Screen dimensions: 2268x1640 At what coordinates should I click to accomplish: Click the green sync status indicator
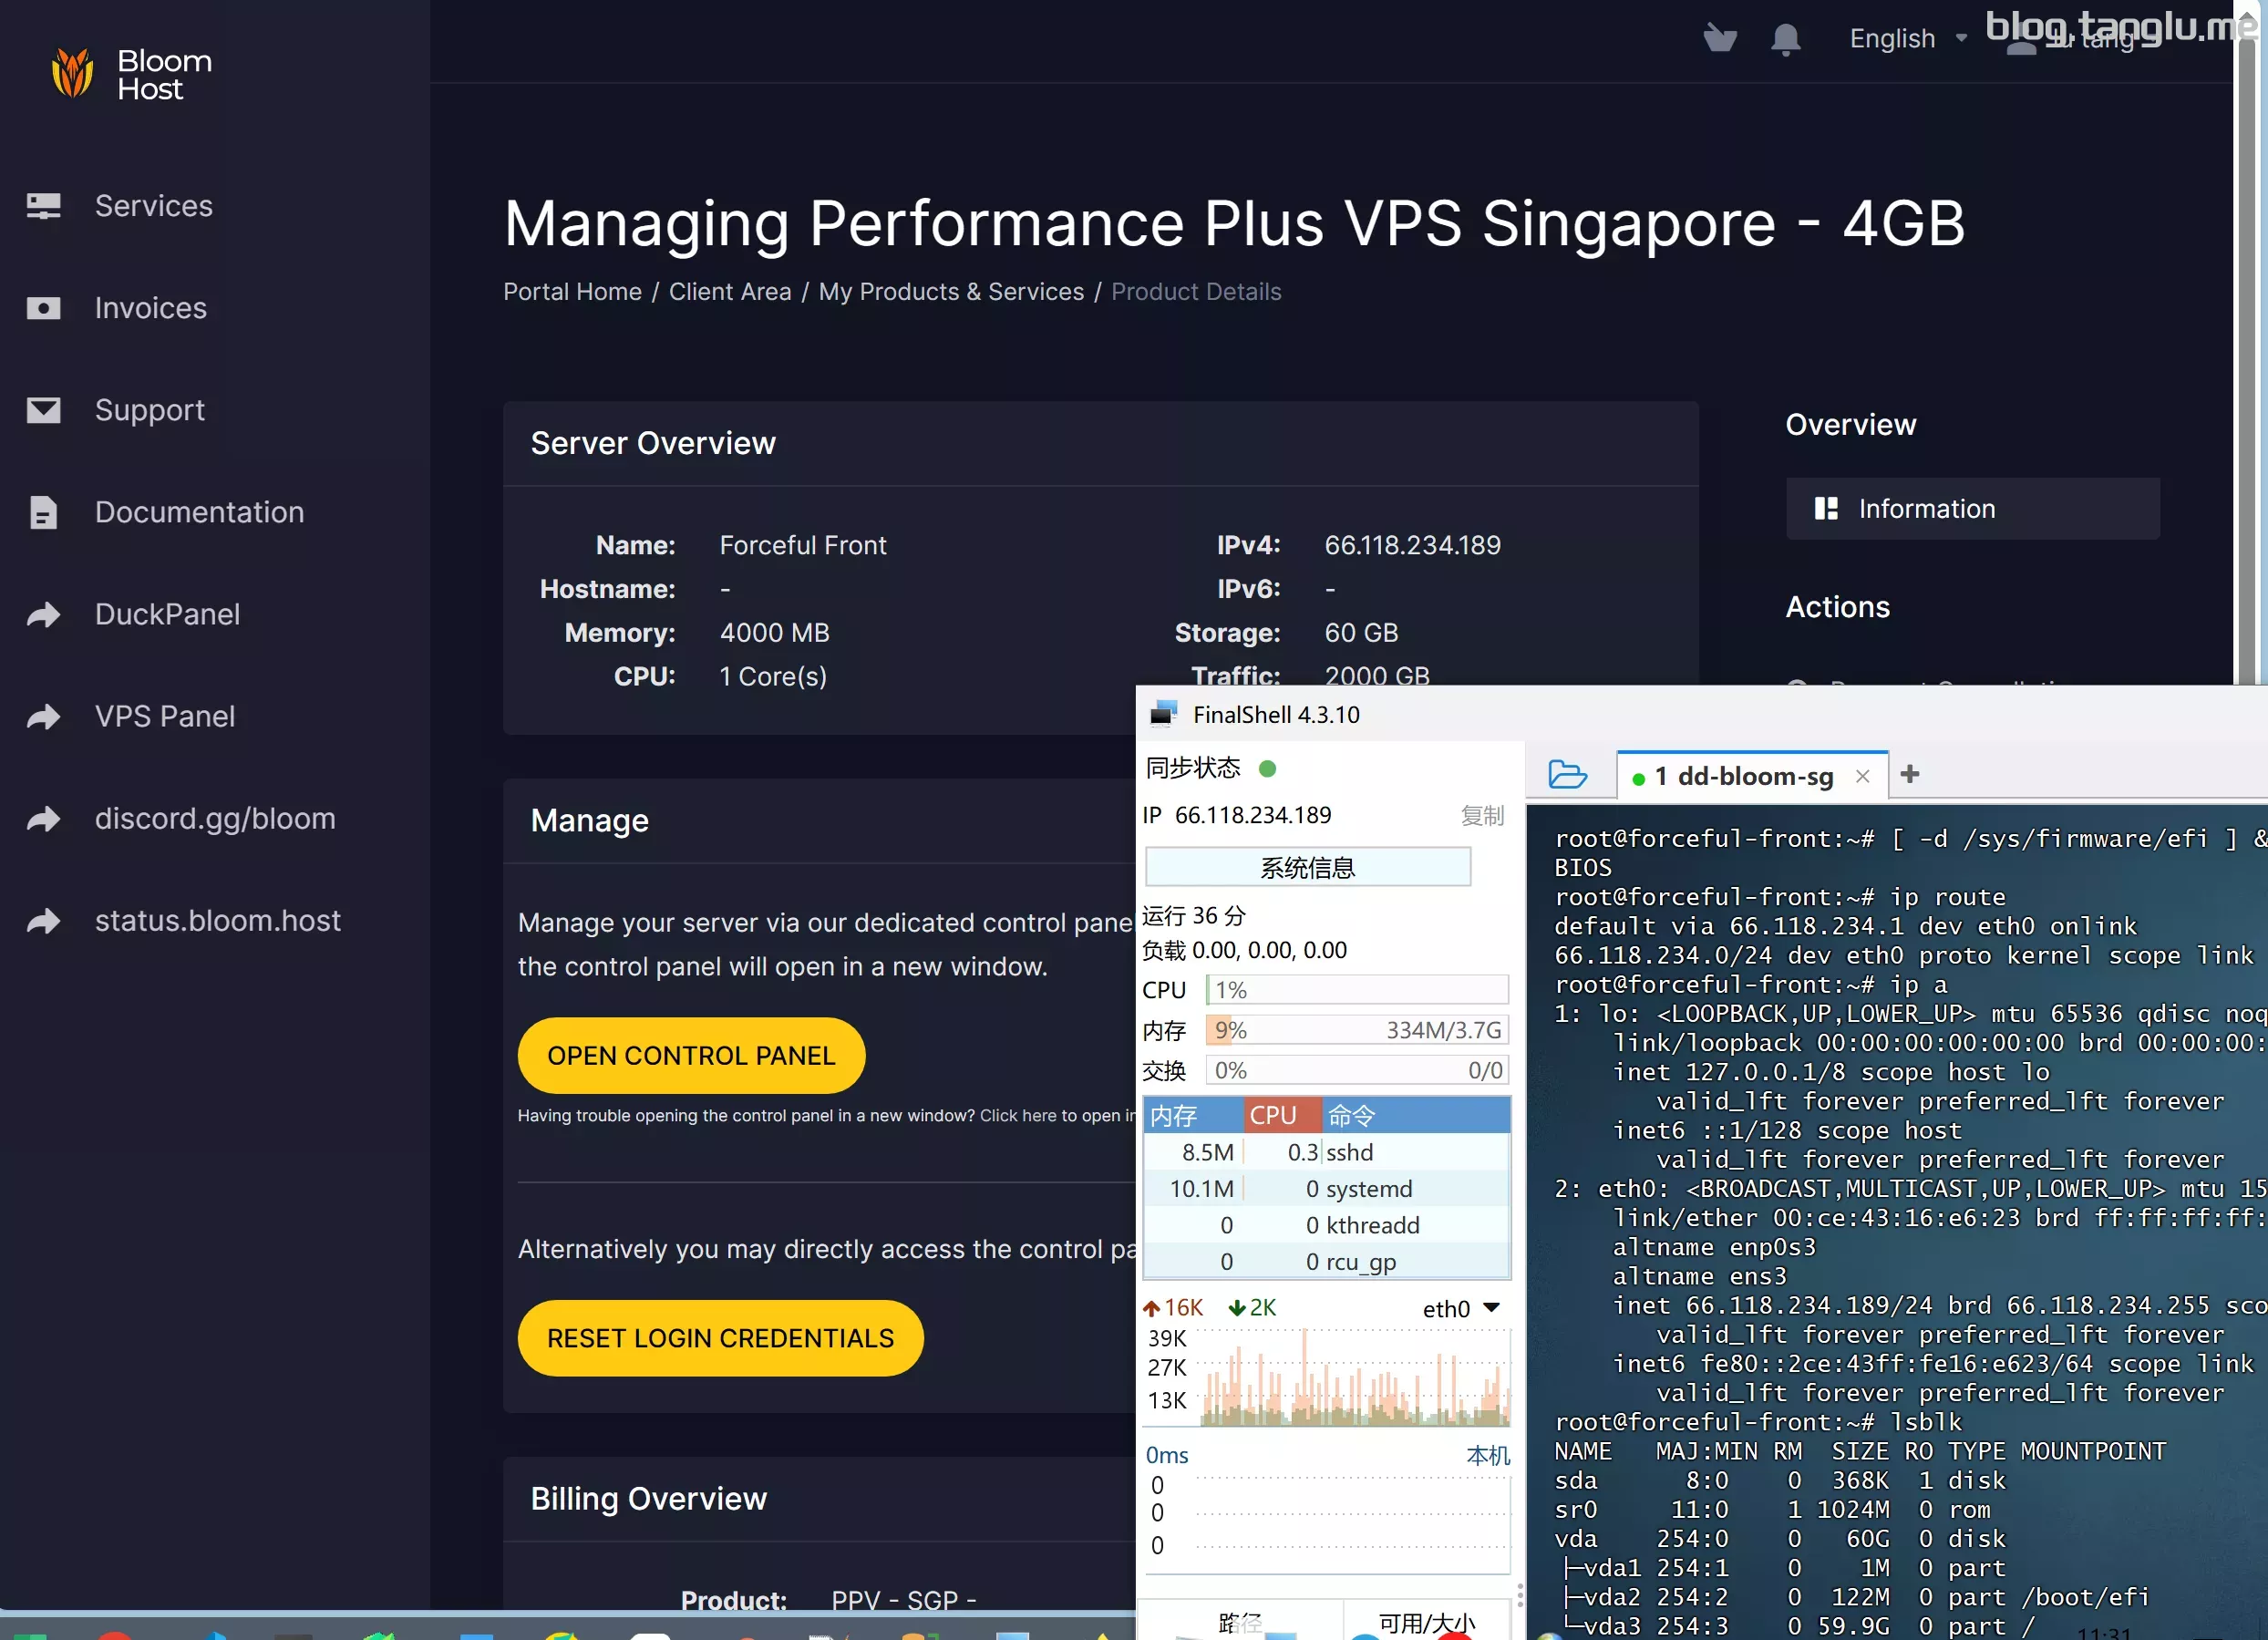pyautogui.click(x=1267, y=768)
